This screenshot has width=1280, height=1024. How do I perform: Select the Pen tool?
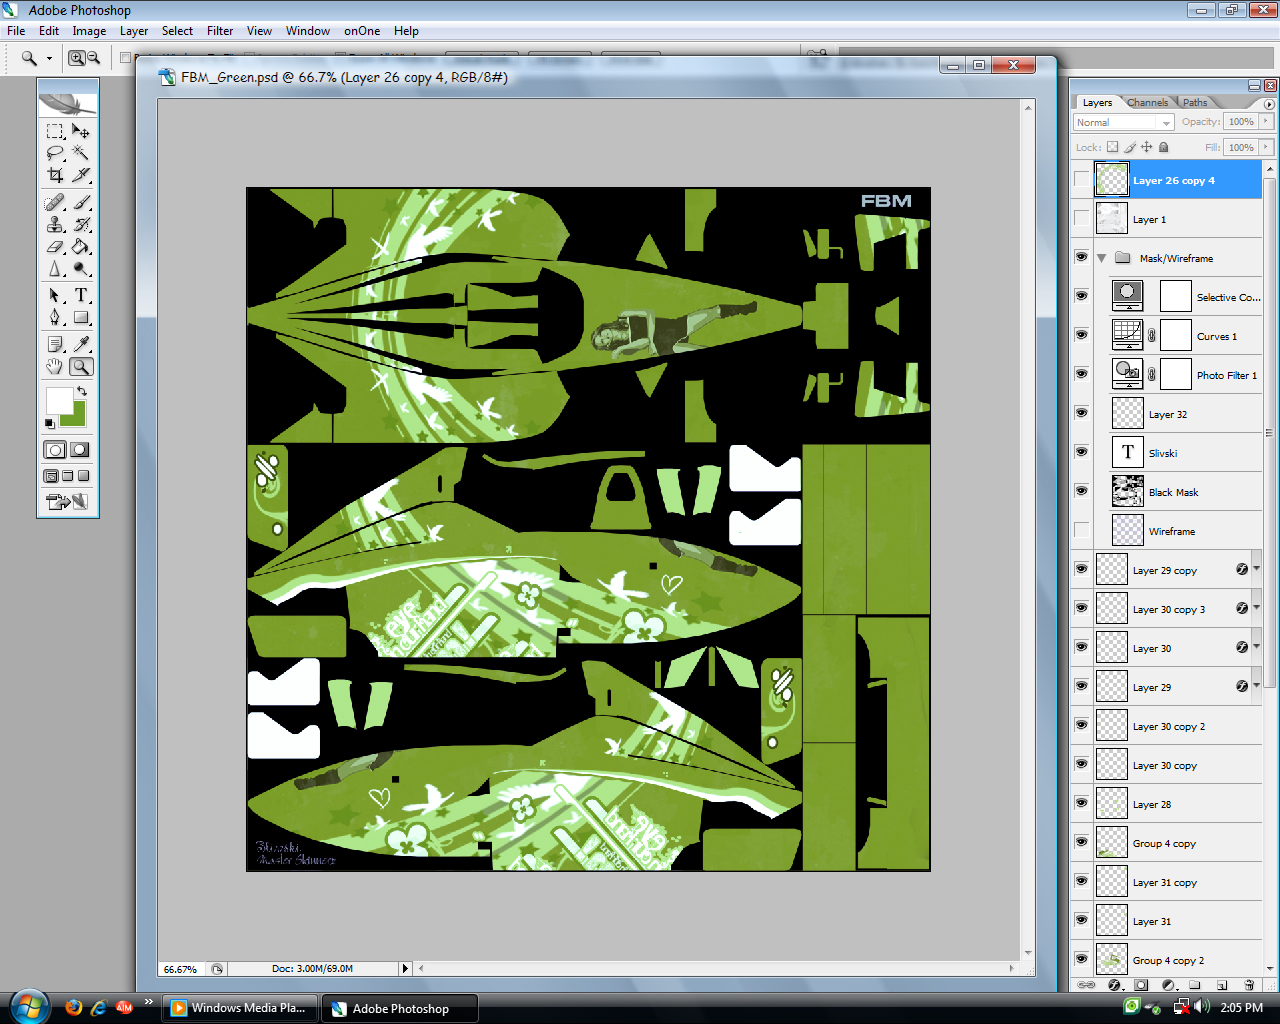tap(55, 317)
